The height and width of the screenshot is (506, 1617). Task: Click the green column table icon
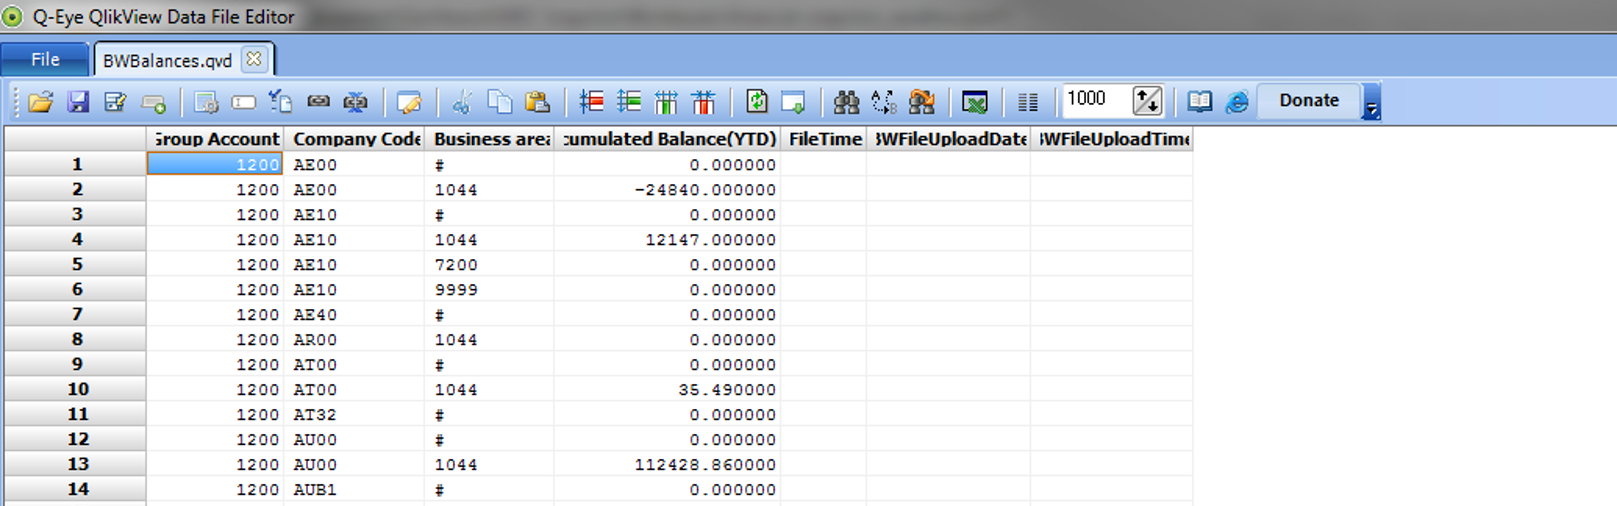pos(666,101)
